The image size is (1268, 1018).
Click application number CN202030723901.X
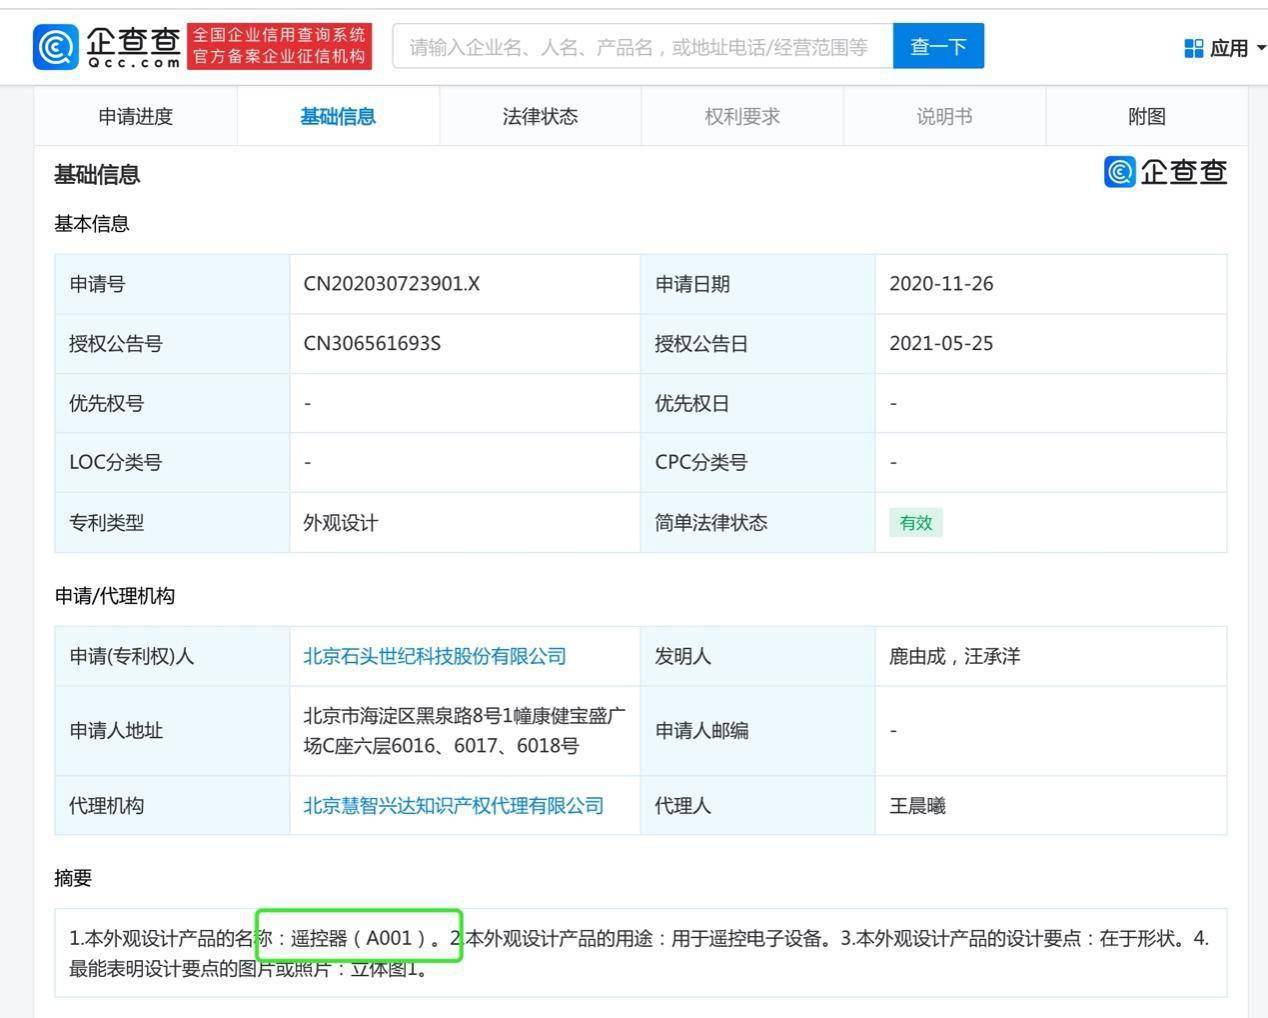click(x=391, y=284)
